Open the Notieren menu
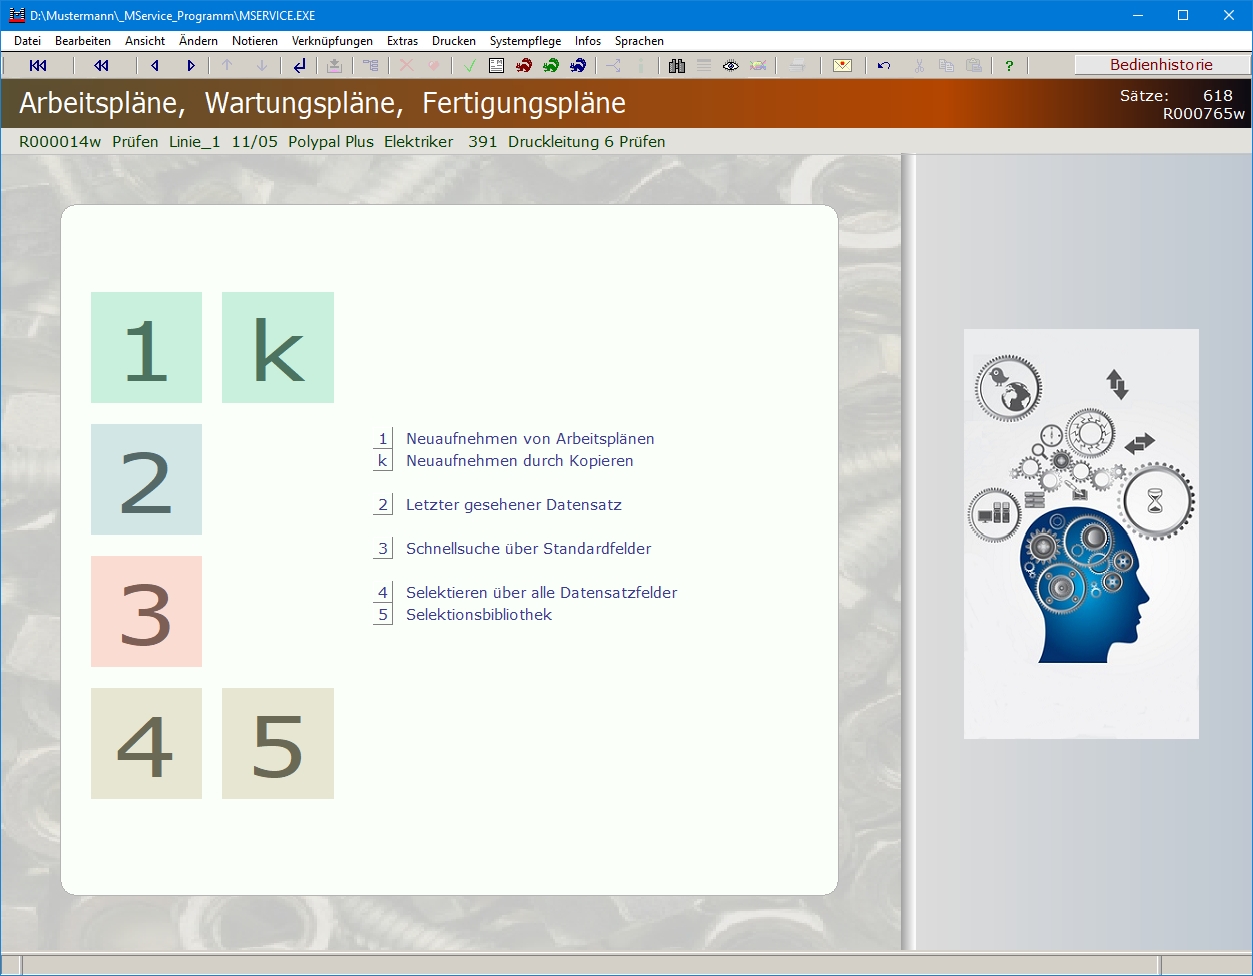 255,41
